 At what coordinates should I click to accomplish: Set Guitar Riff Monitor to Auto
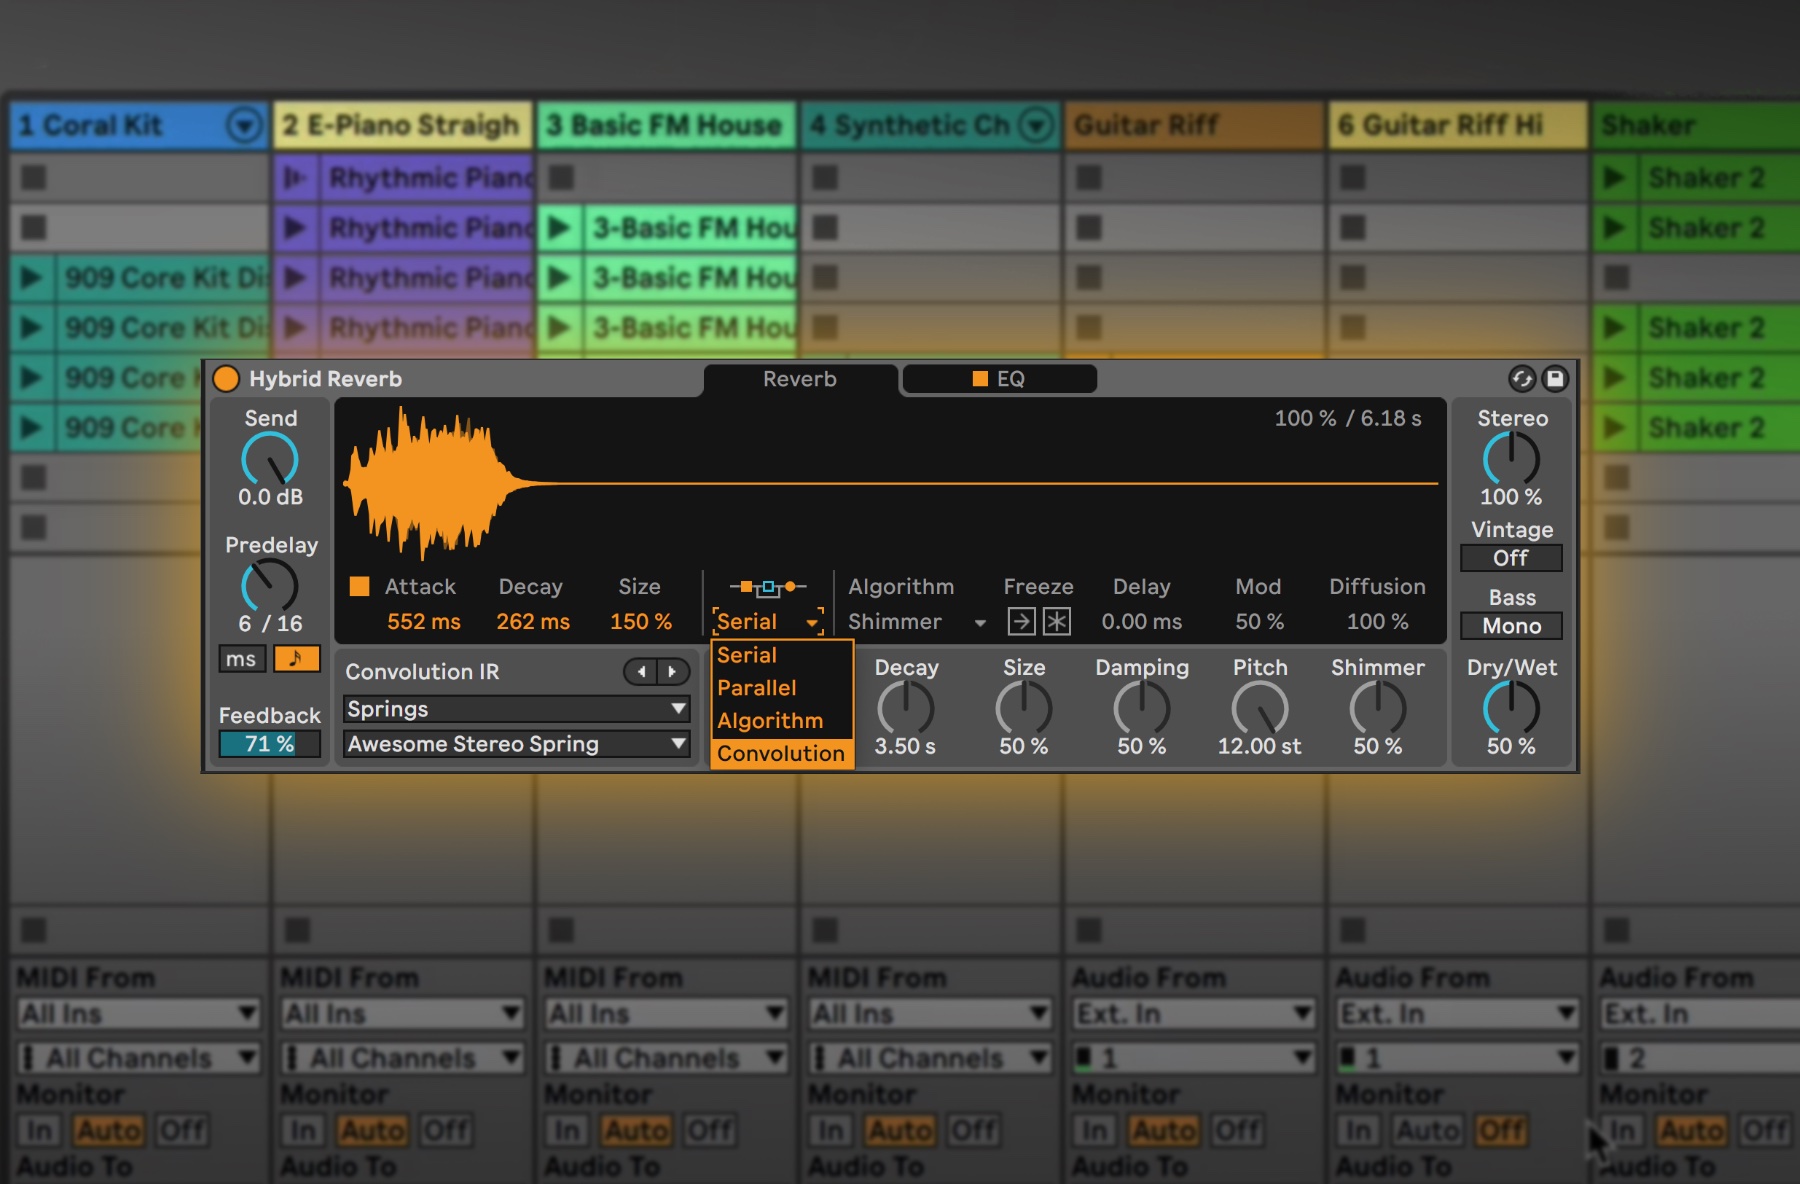[x=1164, y=1131]
